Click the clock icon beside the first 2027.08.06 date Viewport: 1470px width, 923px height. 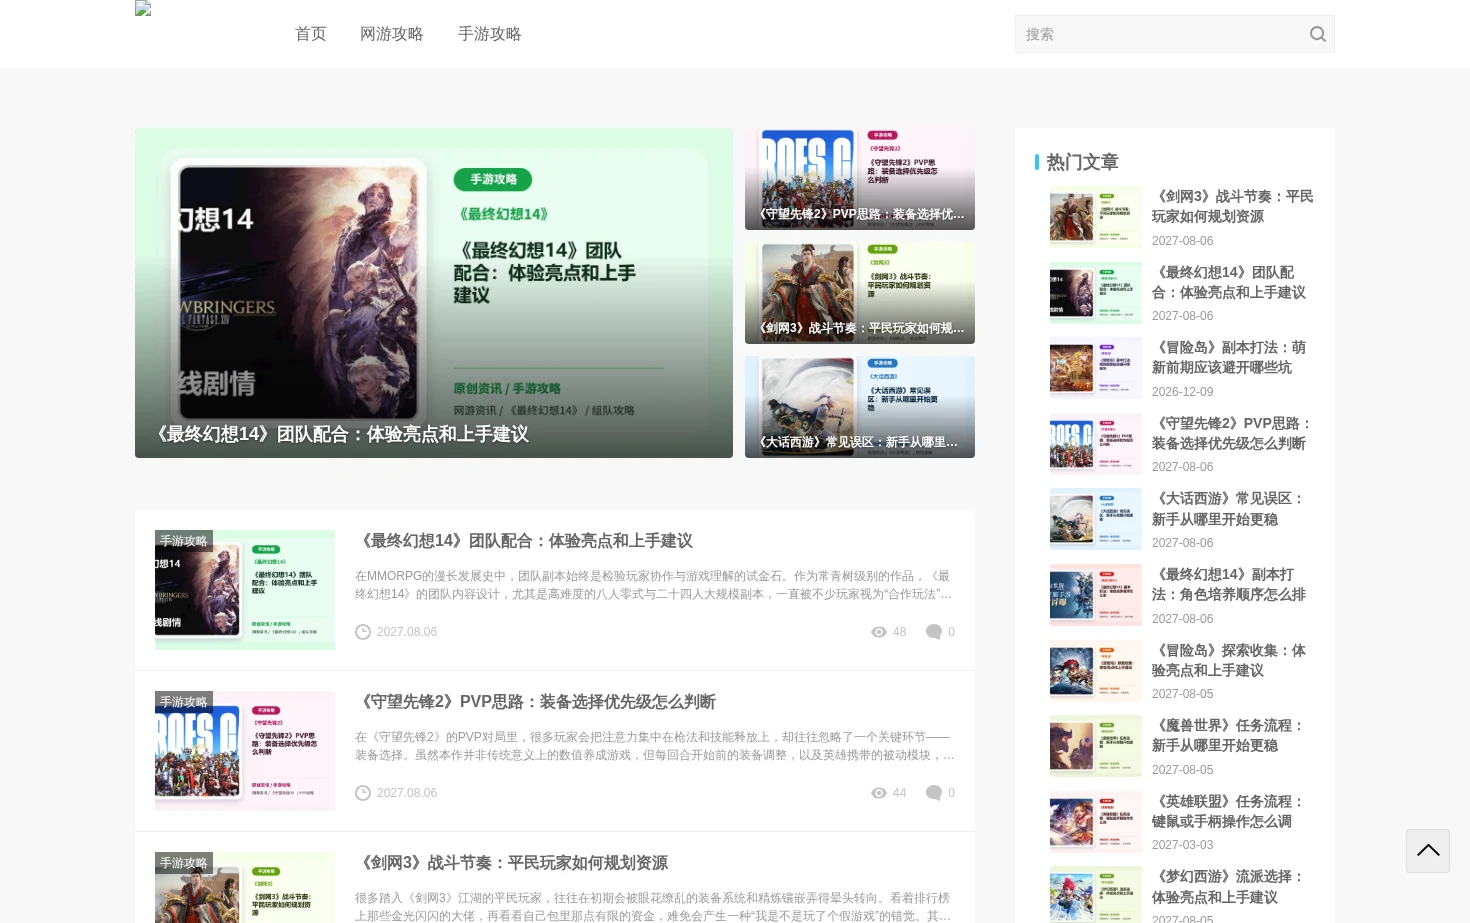point(363,632)
